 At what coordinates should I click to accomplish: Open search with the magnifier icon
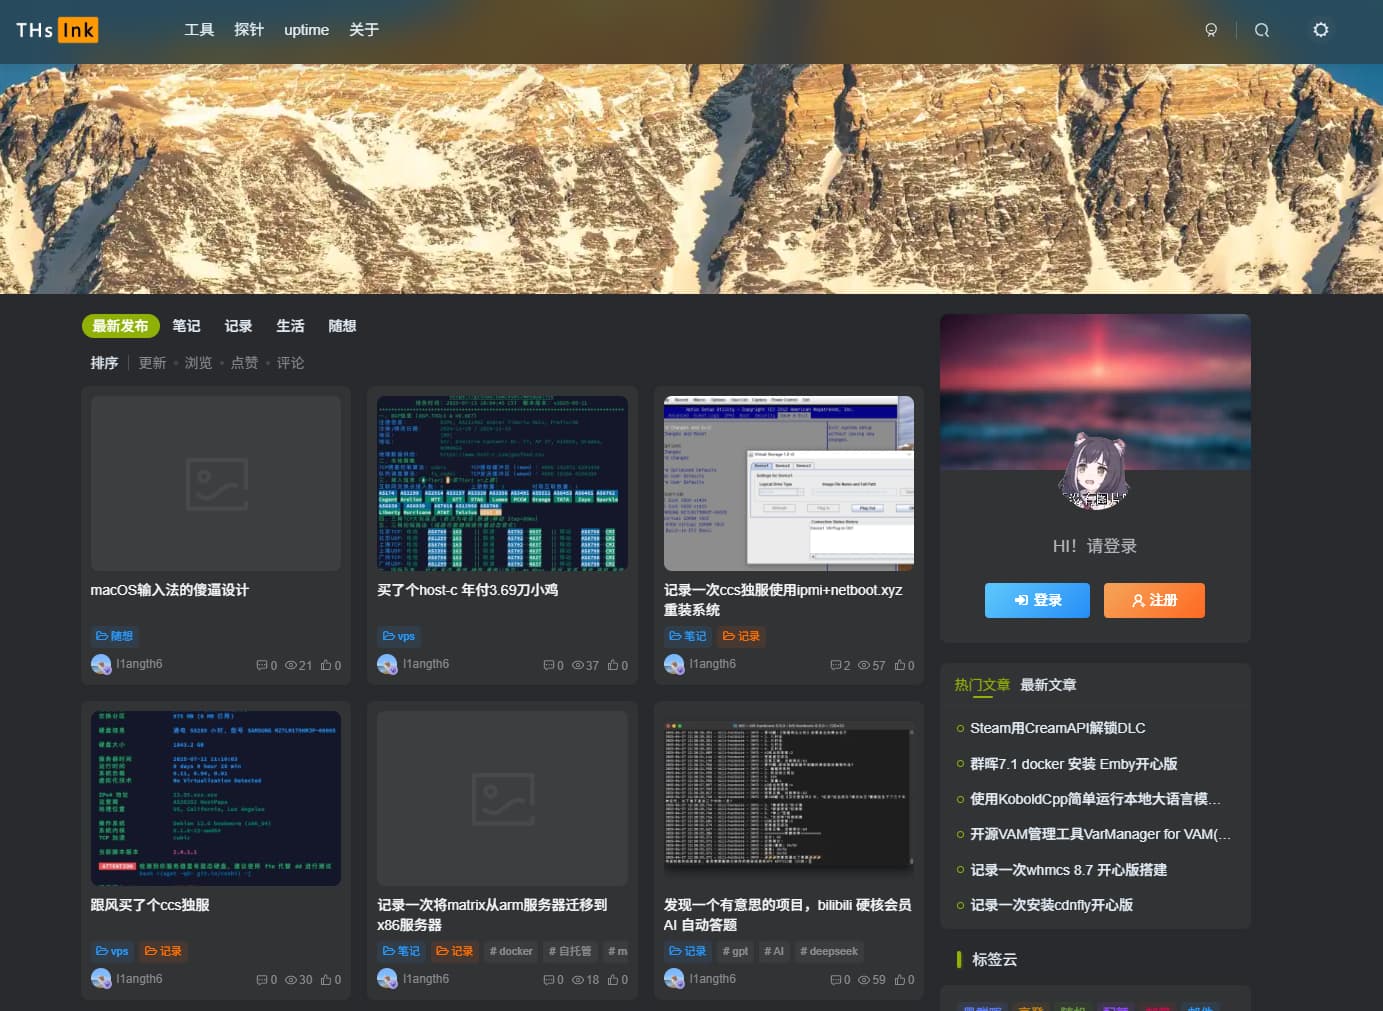coord(1262,30)
